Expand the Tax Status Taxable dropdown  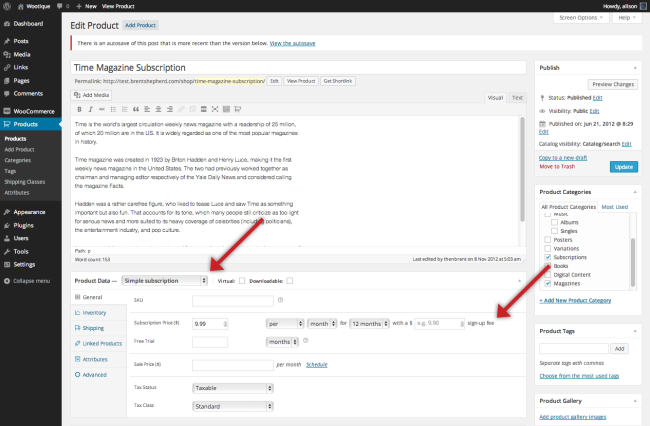pyautogui.click(x=231, y=387)
